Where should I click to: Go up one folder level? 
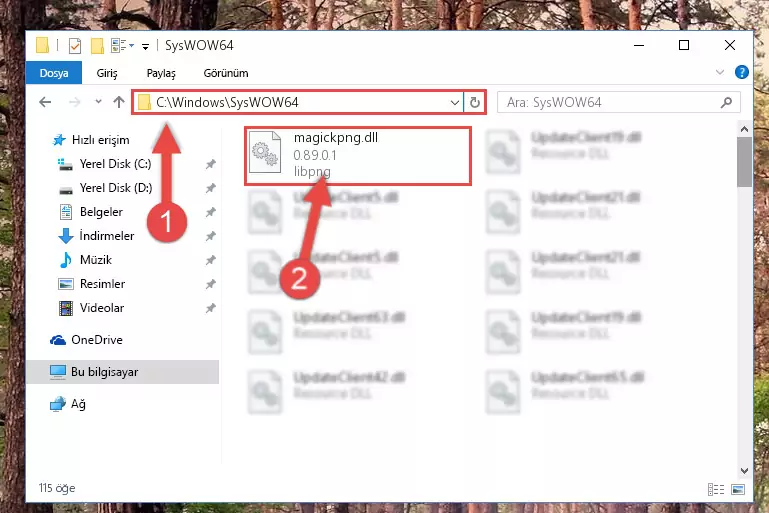coord(119,102)
